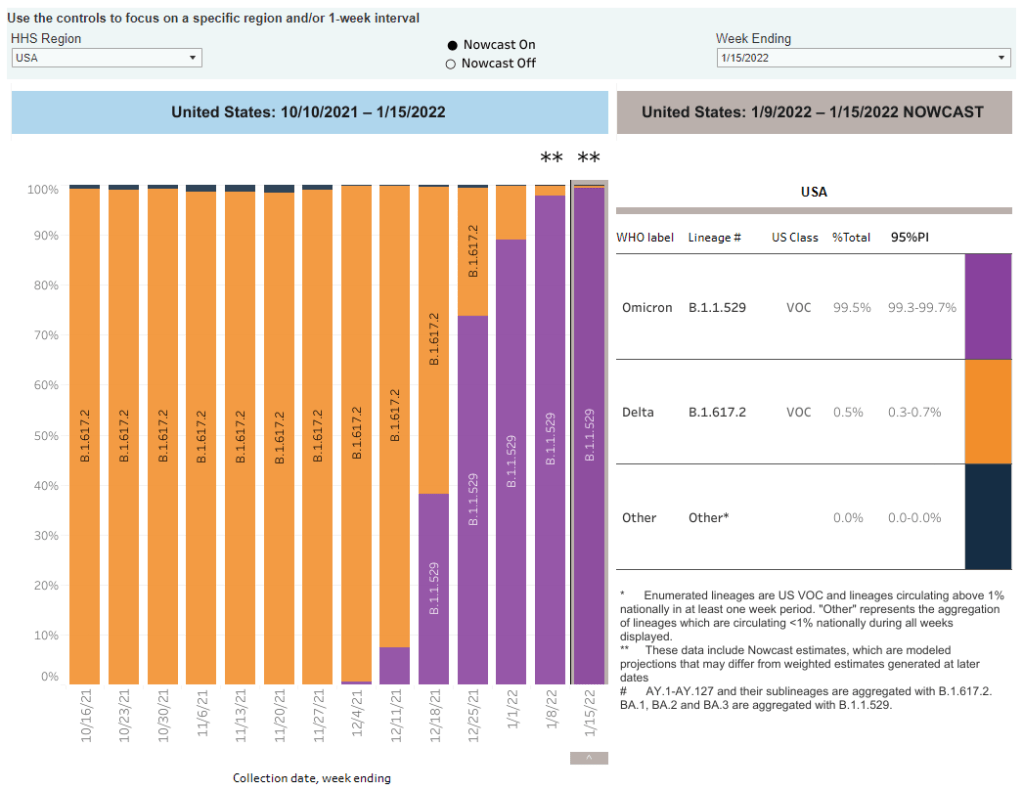Click the dark navy Other color swatch
1023x791 pixels.
pyautogui.click(x=988, y=517)
